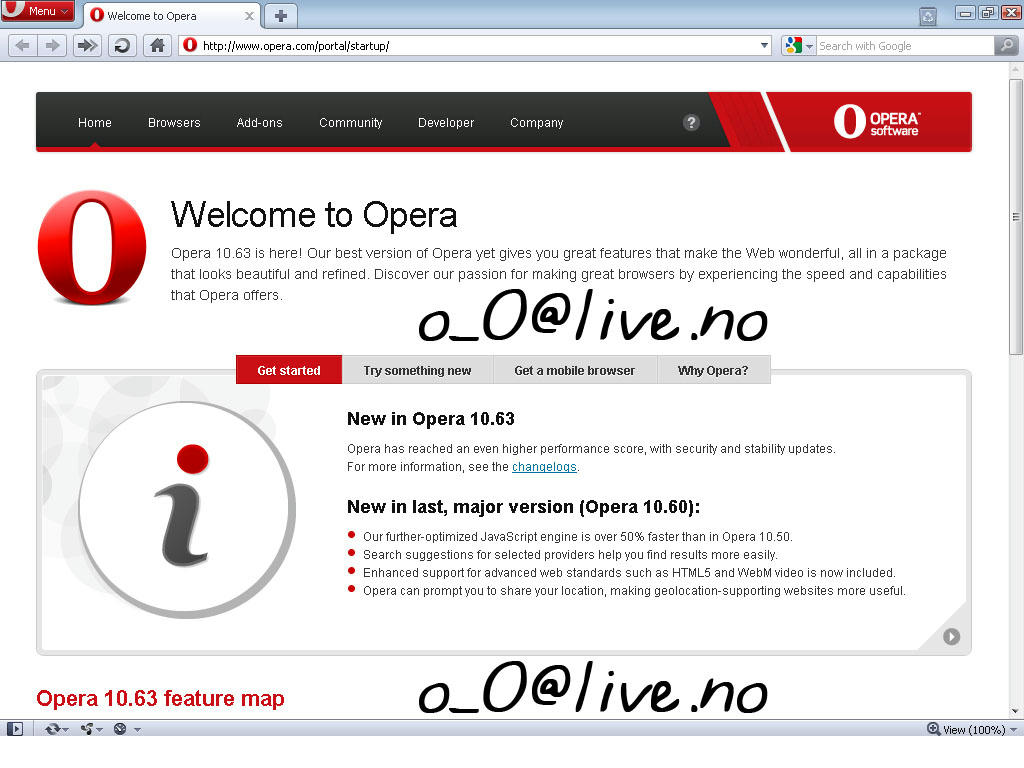Viewport: 1024px width, 768px height.
Task: Open the Google search engine selector
Action: 799,46
